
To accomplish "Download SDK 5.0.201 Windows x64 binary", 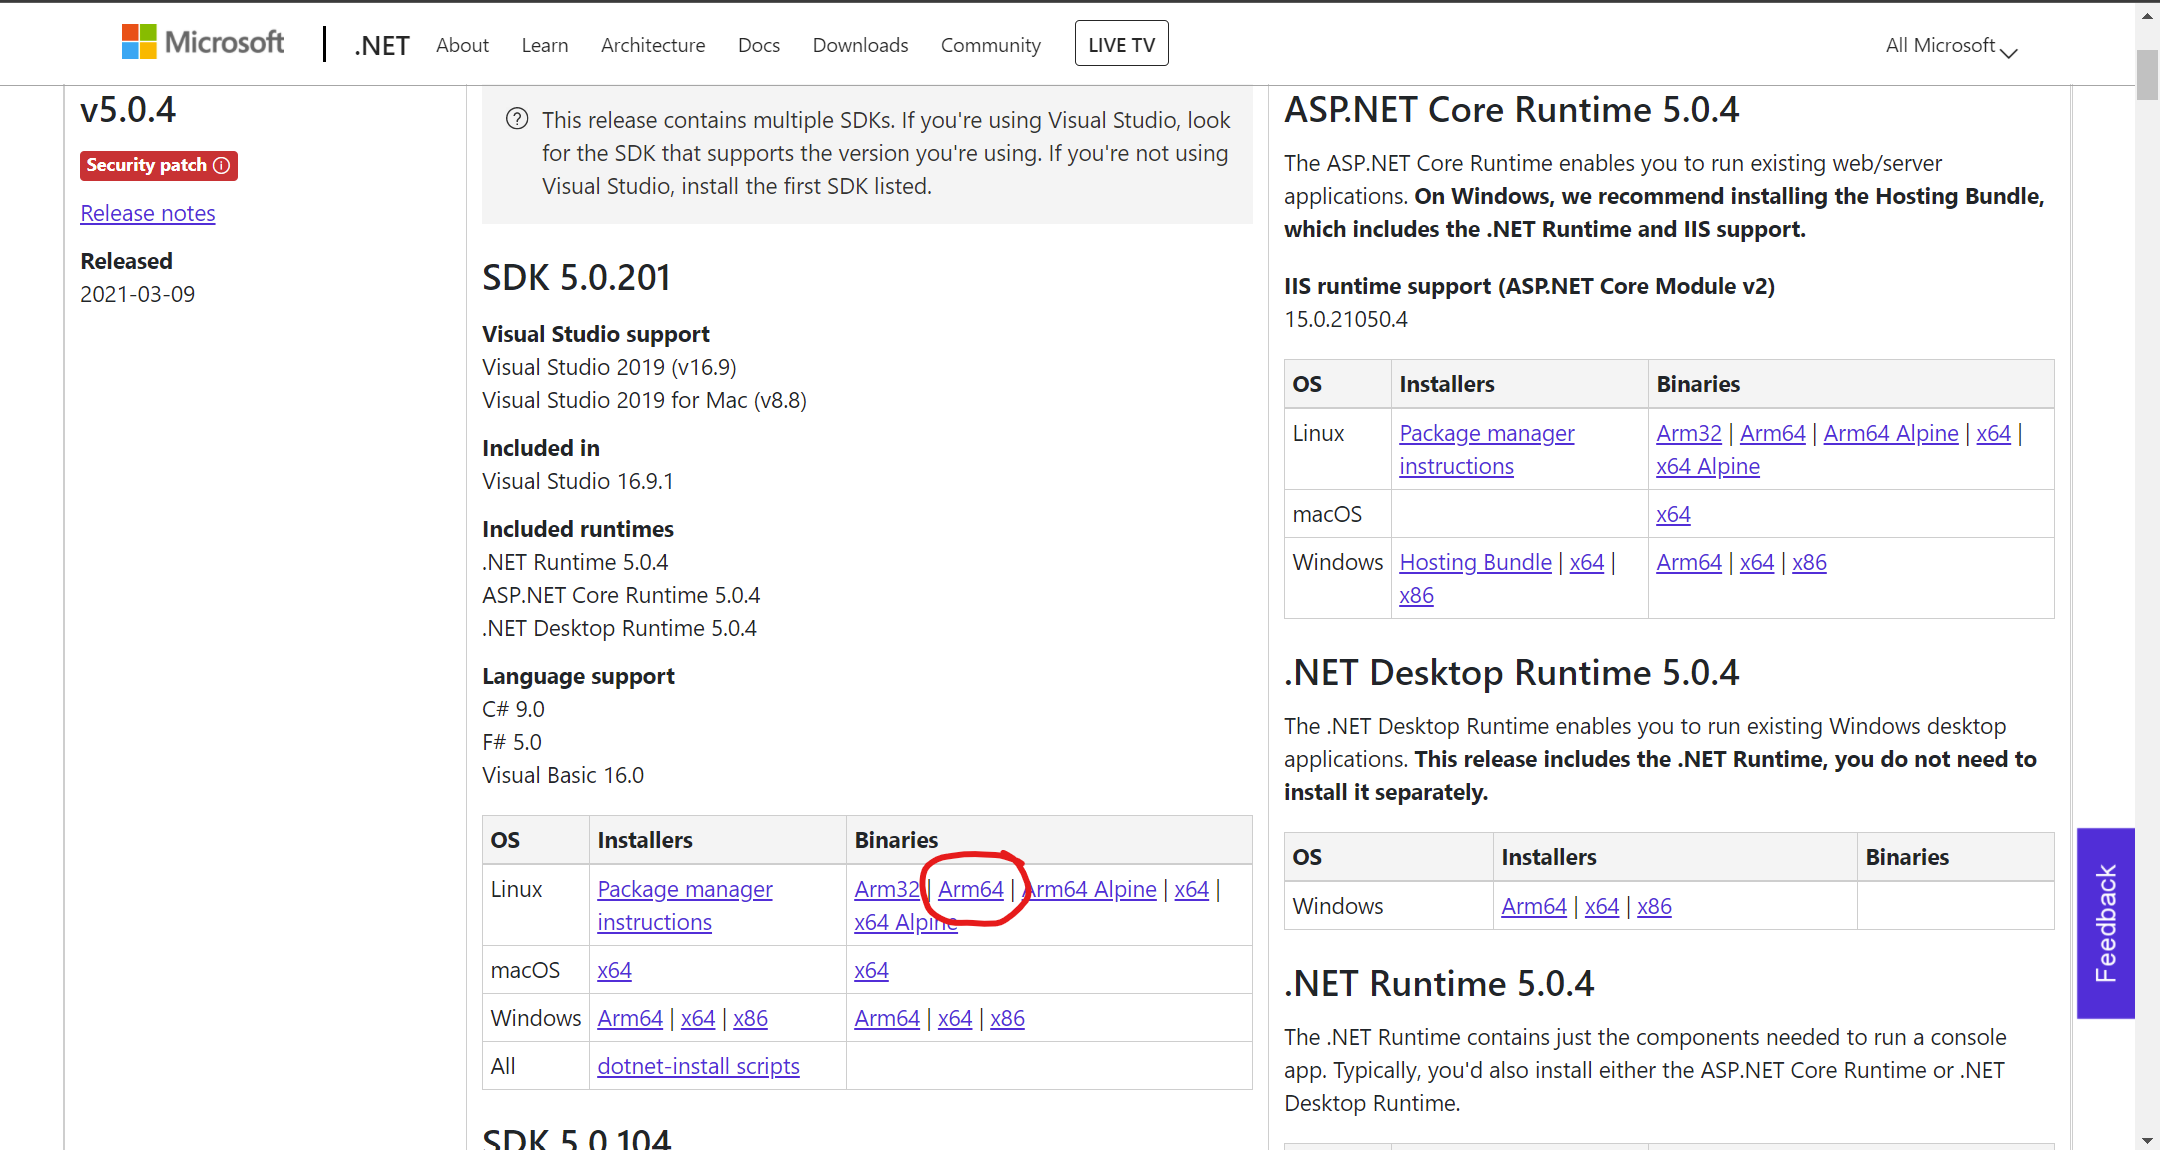I will (x=955, y=1018).
